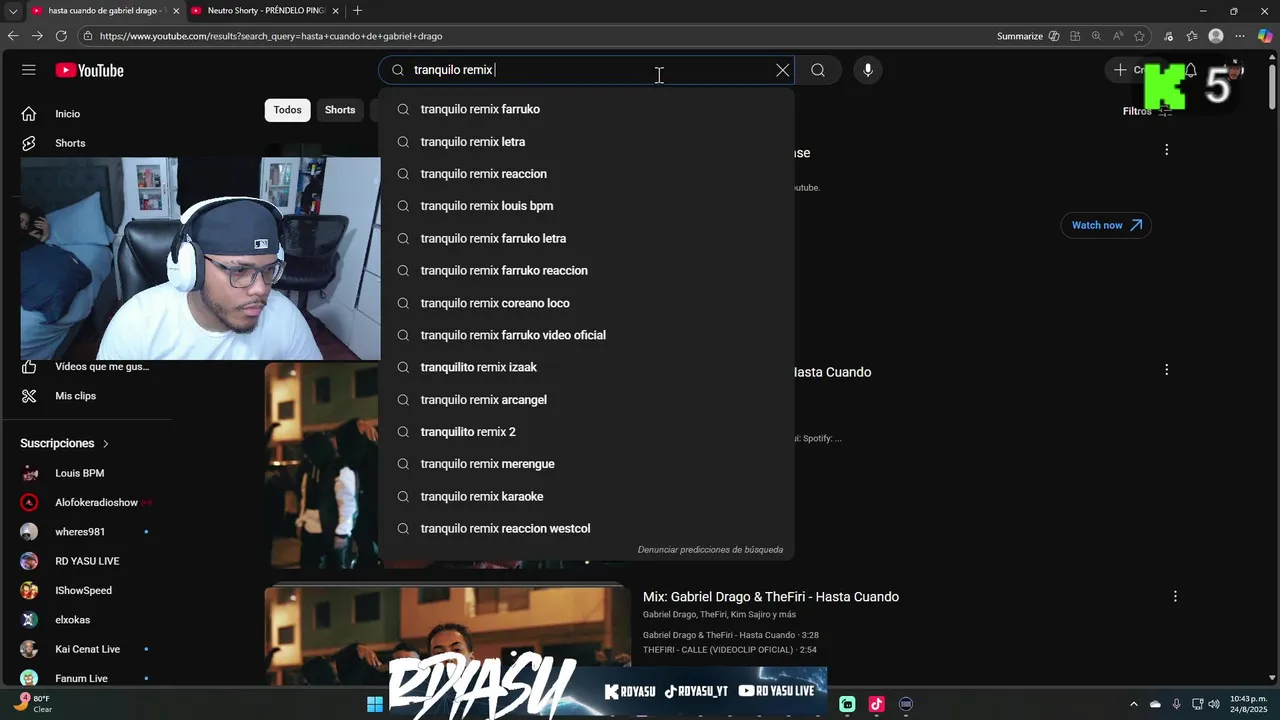This screenshot has height=720, width=1280.
Task: Open Edge profile avatar
Action: (x=1216, y=36)
